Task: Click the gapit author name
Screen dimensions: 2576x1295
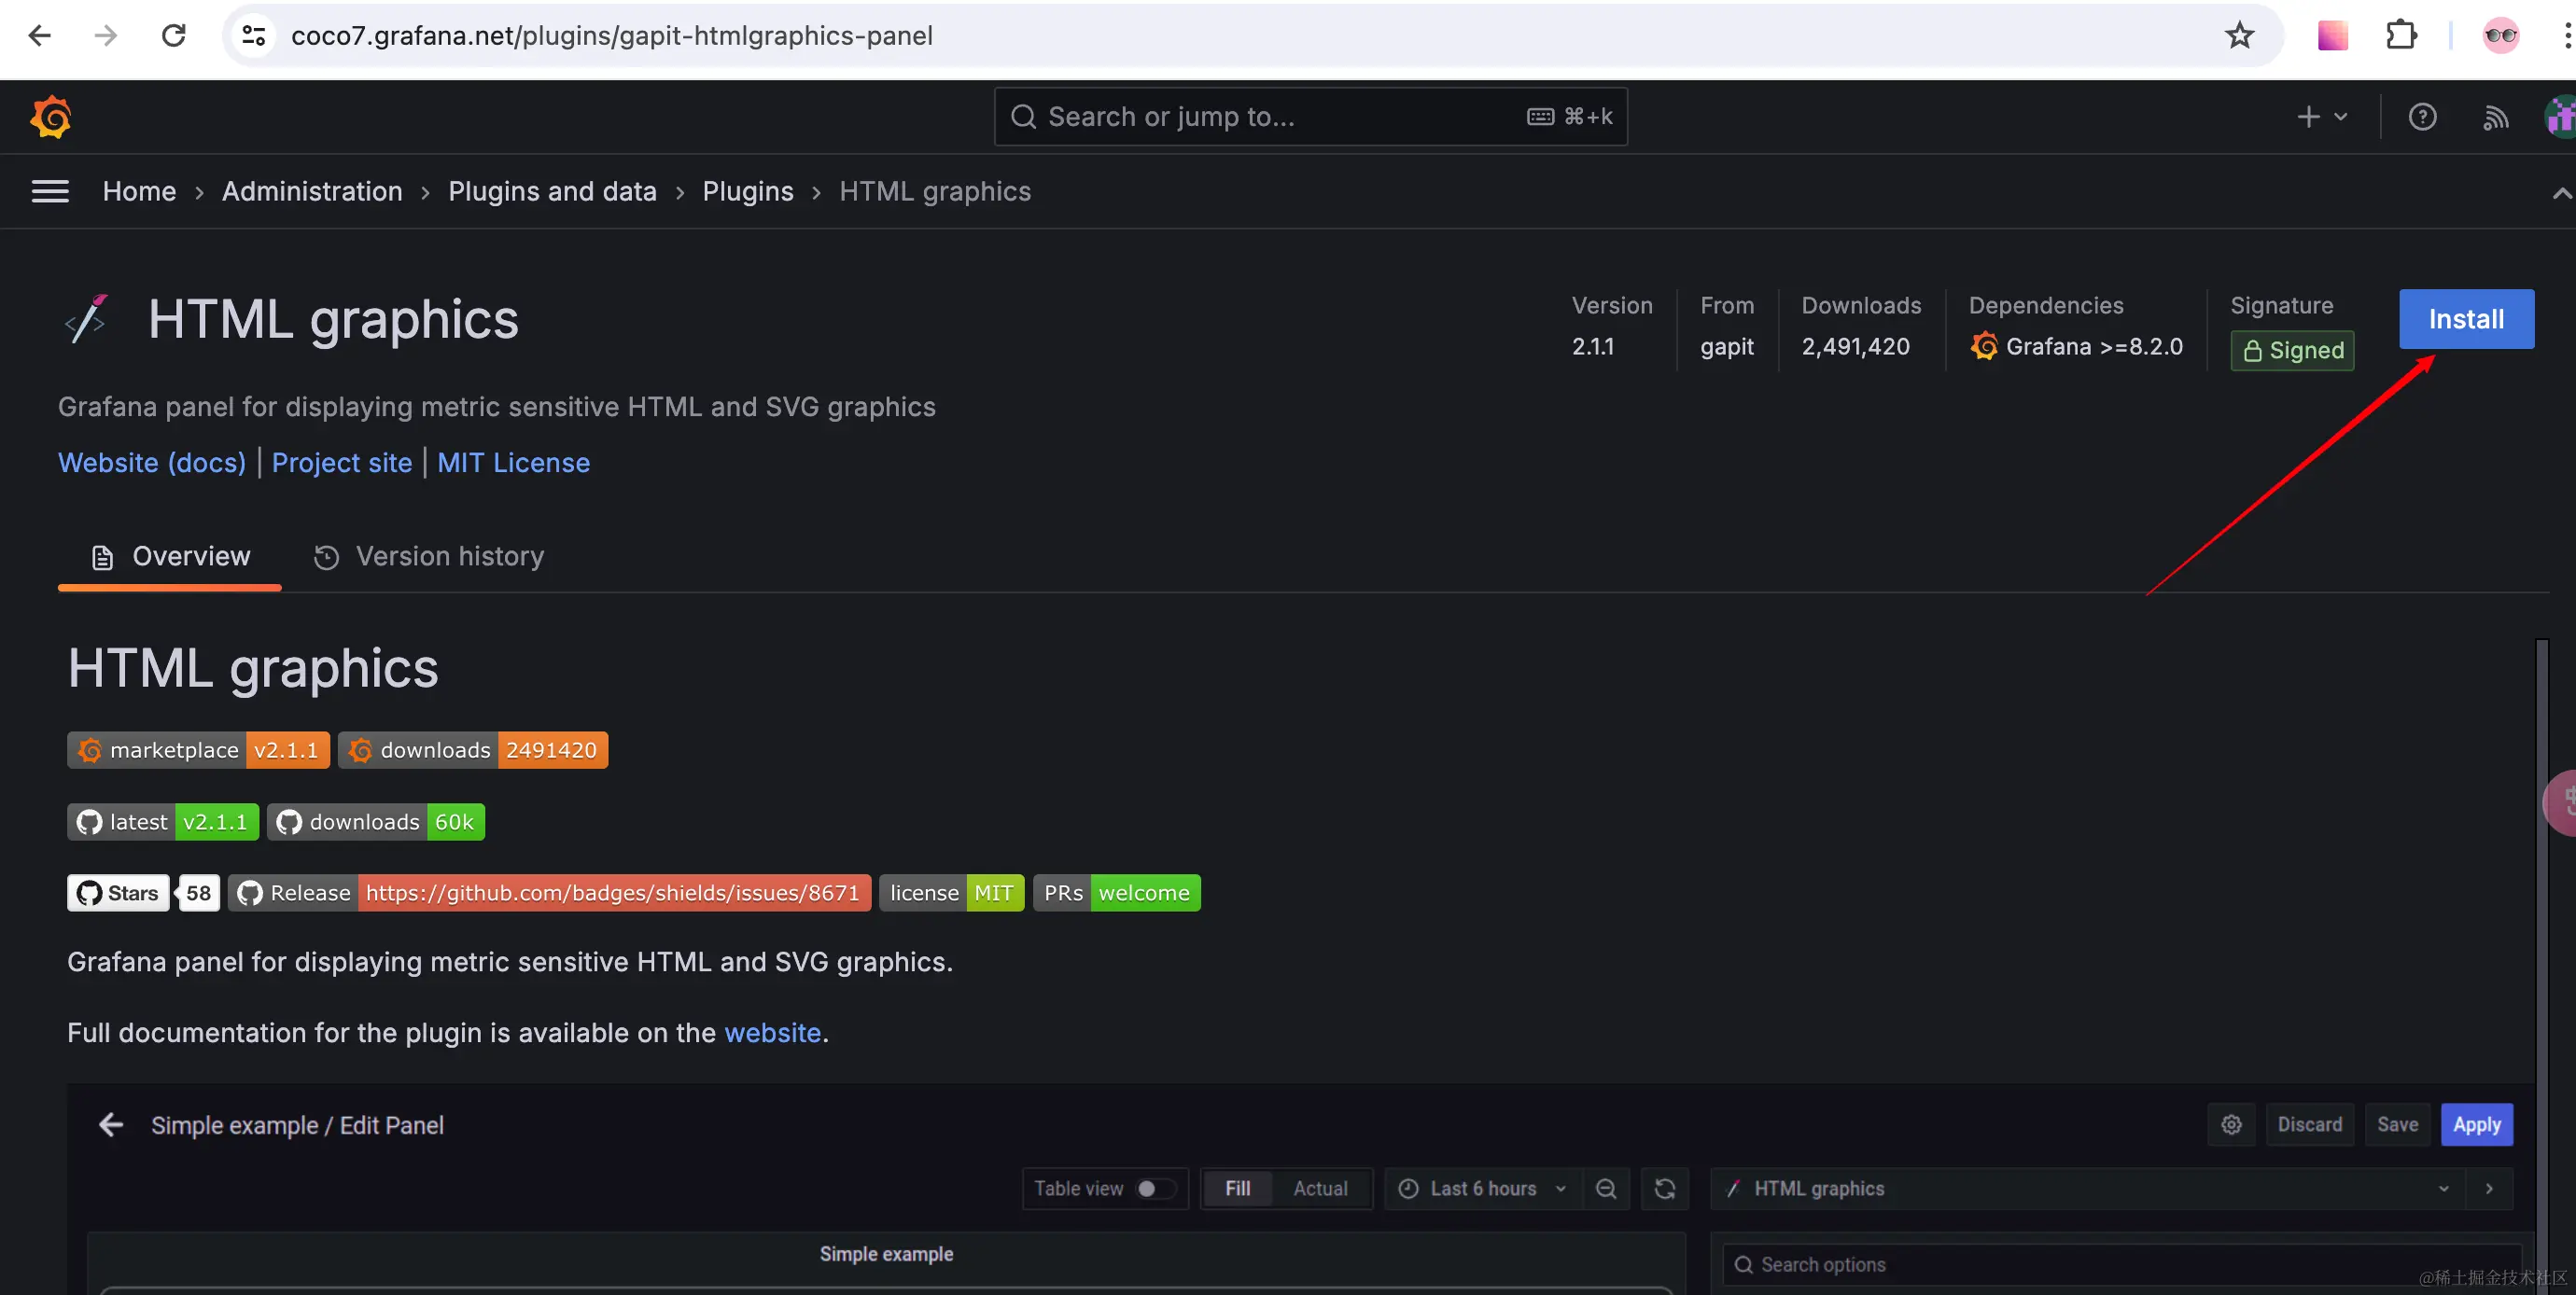Action: 1727,346
